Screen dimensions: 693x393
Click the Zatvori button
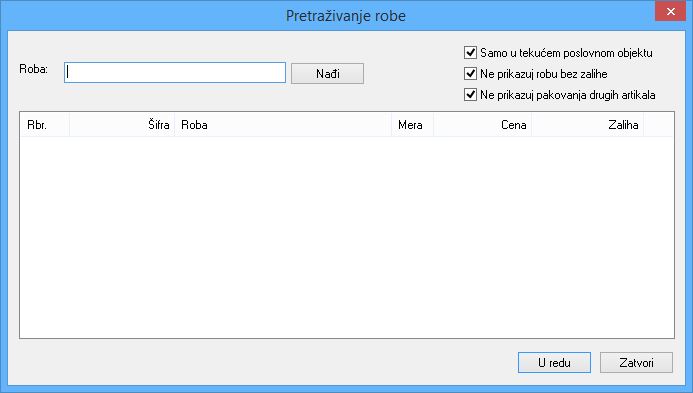pyautogui.click(x=636, y=362)
